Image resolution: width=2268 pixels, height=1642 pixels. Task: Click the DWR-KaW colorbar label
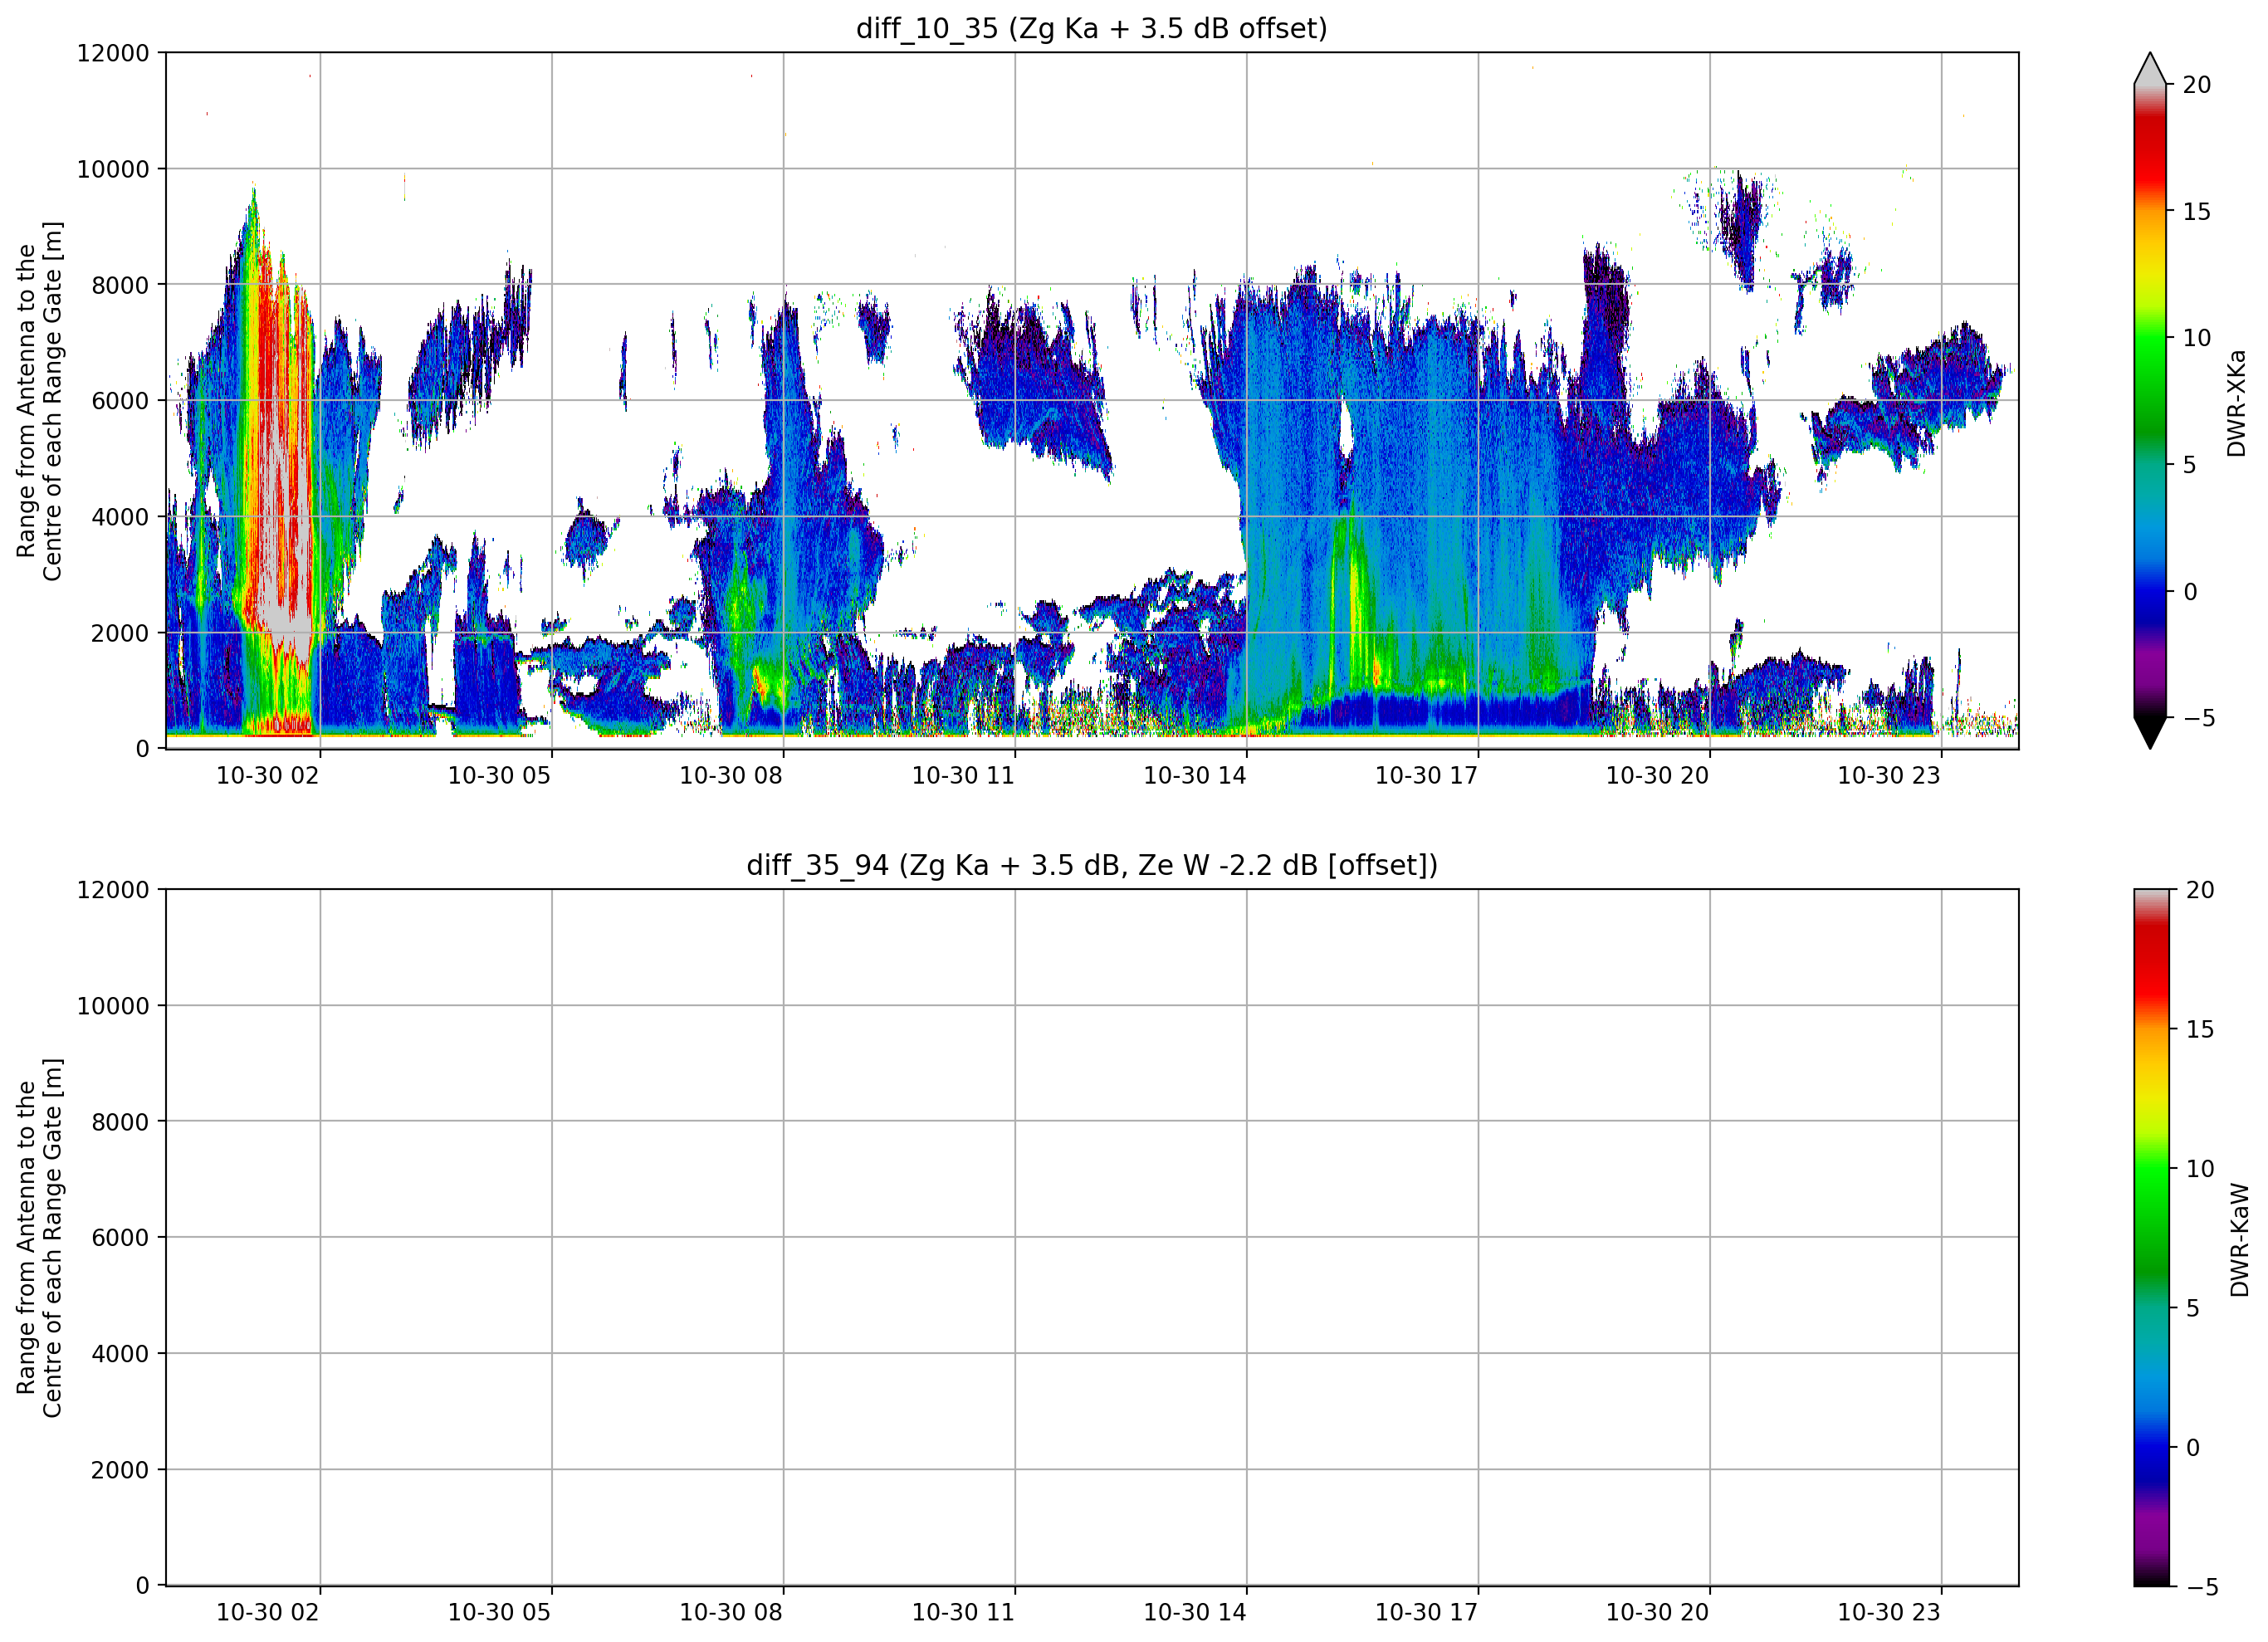2238,1240
